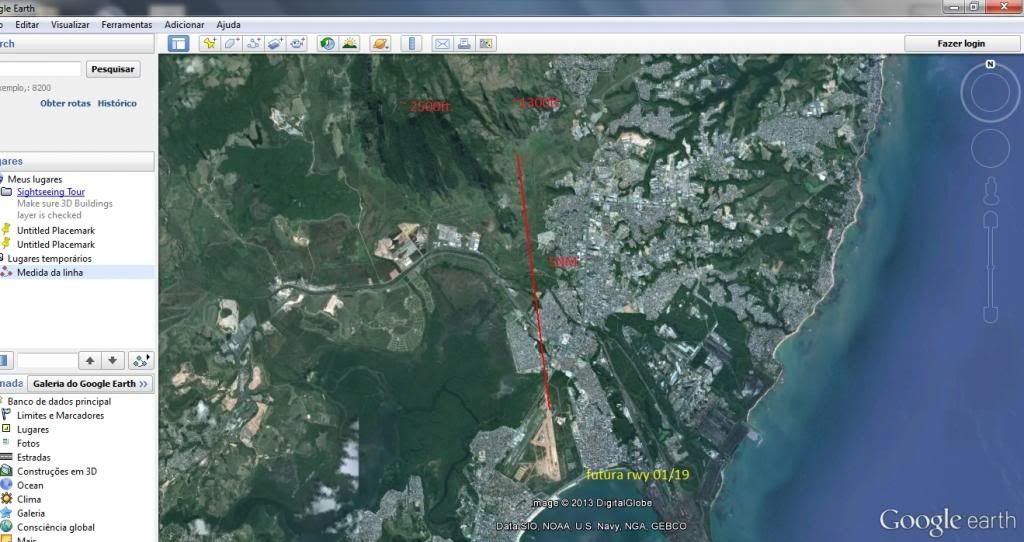The height and width of the screenshot is (542, 1024).
Task: Open the planet switcher (Saturn) dropdown
Action: (x=380, y=44)
